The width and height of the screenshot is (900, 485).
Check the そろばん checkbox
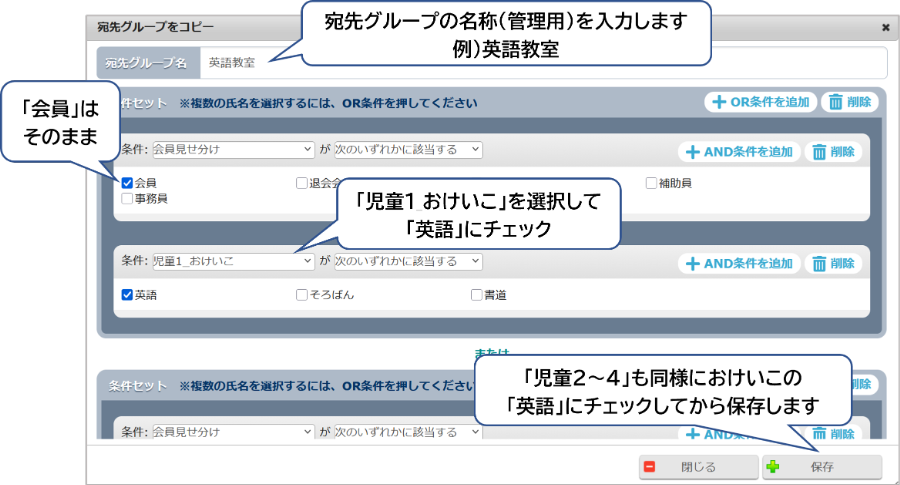tap(302, 295)
